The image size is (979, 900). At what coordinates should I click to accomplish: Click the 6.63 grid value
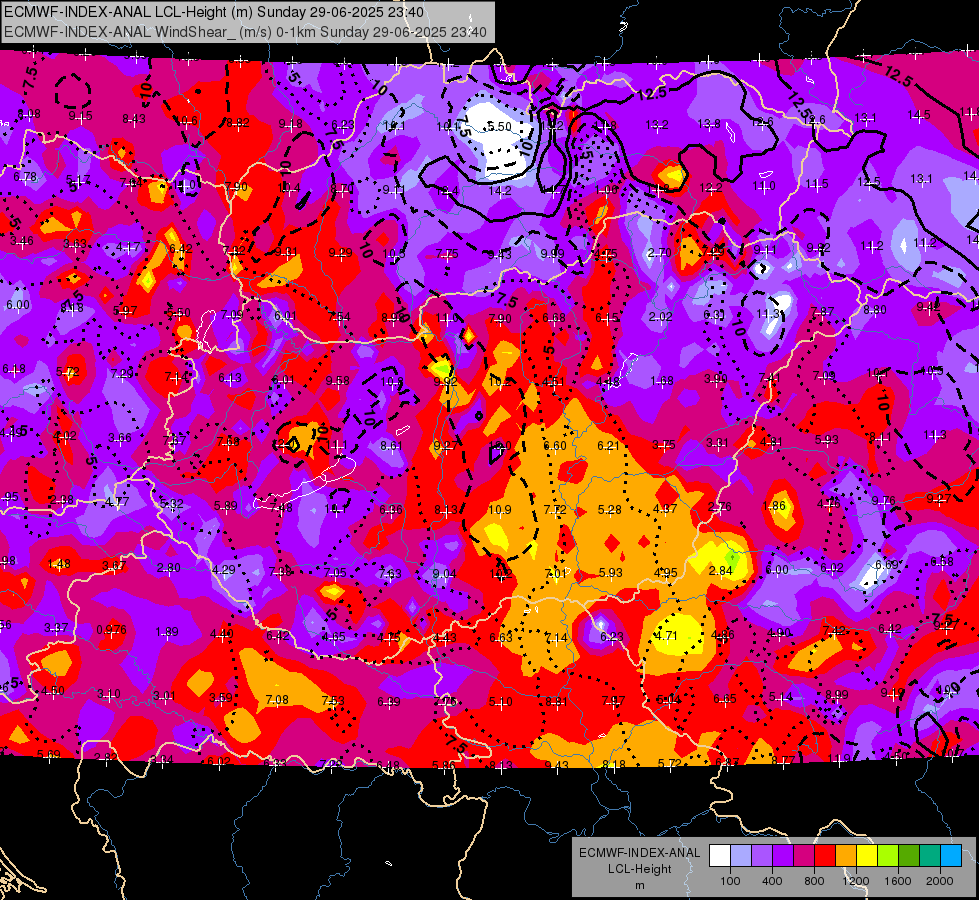[x=501, y=637]
